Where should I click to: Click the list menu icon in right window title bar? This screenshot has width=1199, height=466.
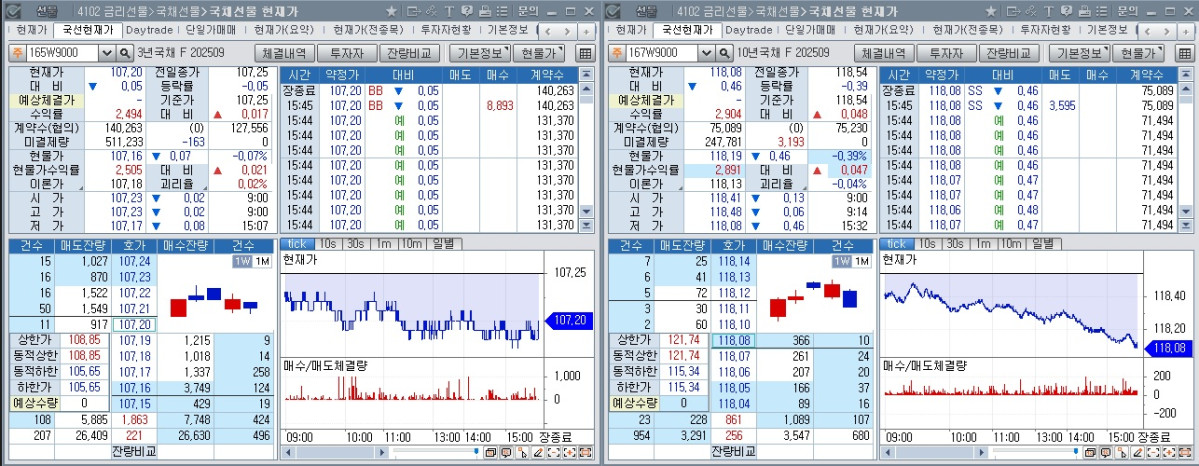[1101, 11]
